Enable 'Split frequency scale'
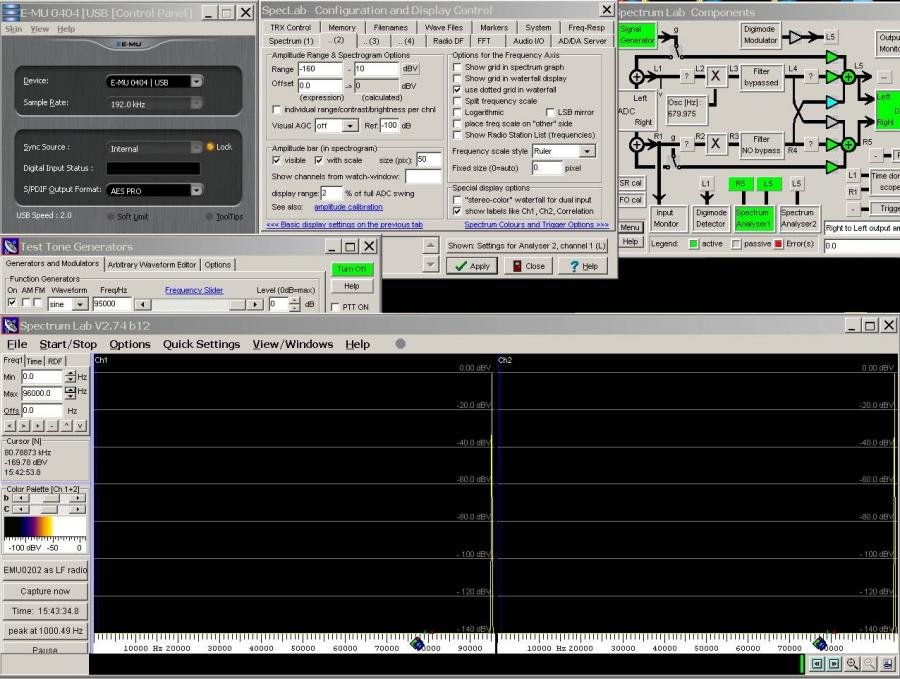The height and width of the screenshot is (679, 900). point(455,101)
